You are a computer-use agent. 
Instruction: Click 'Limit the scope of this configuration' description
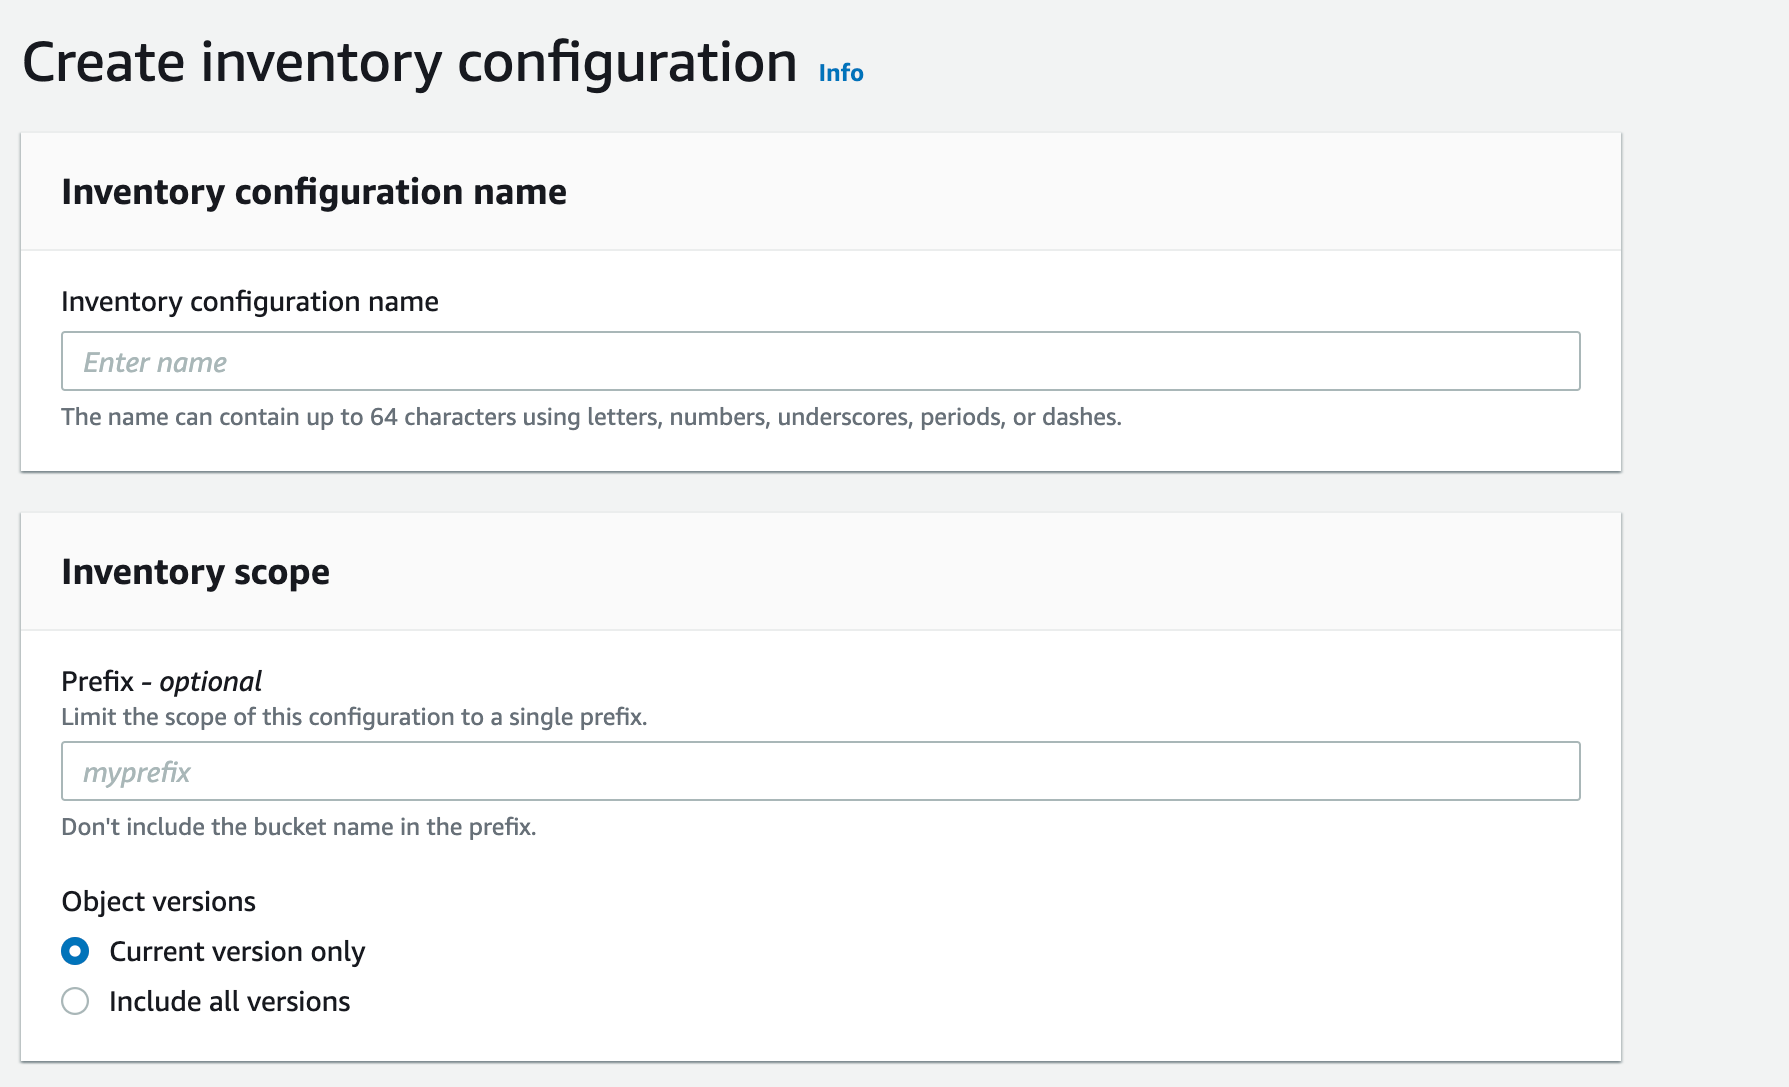tap(354, 717)
